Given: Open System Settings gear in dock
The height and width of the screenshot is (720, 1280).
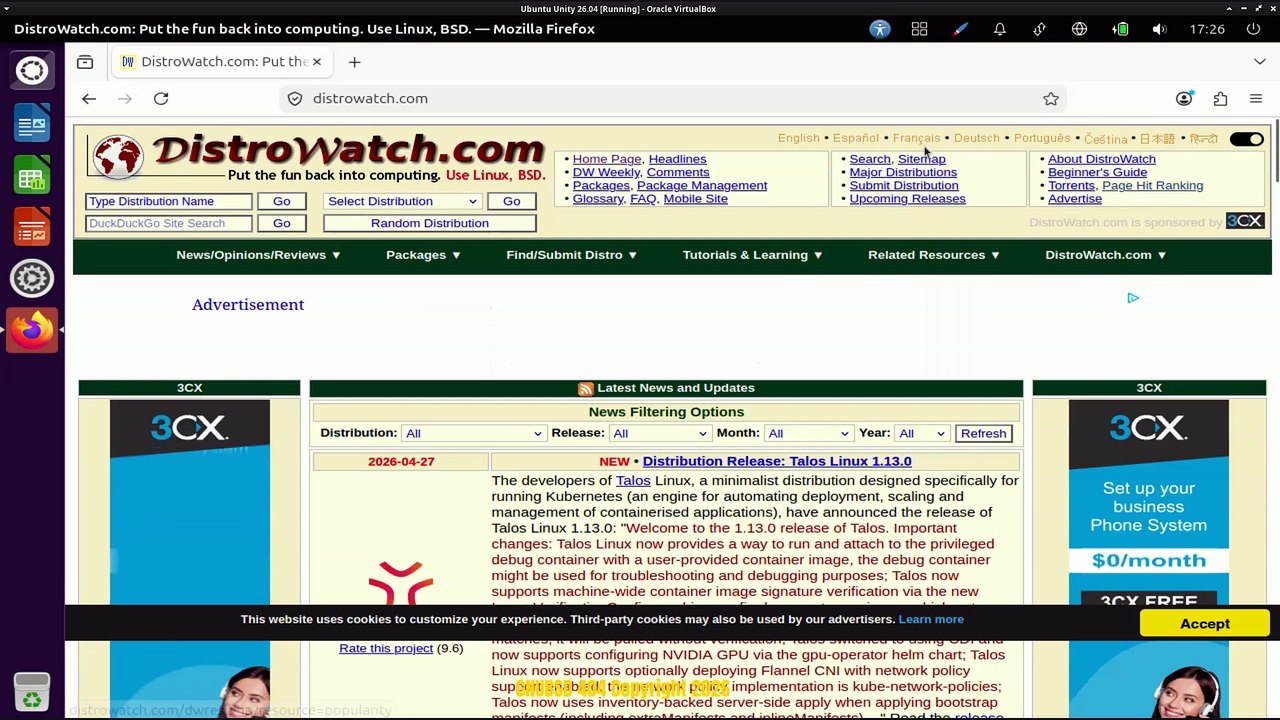Looking at the screenshot, I should point(32,278).
